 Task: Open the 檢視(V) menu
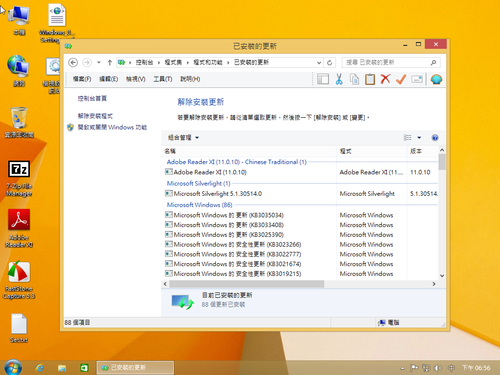[135, 79]
